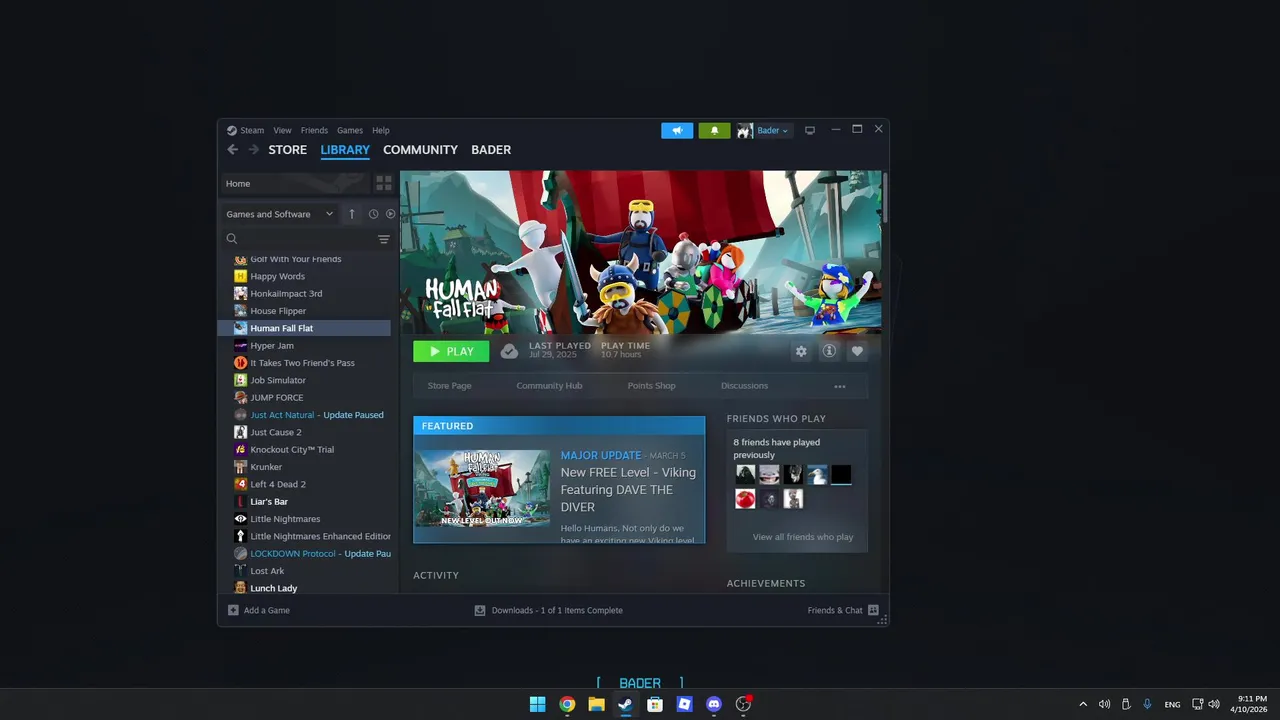1280x720 pixels.
Task: Click the game page vertical scrollbar
Action: (884, 197)
